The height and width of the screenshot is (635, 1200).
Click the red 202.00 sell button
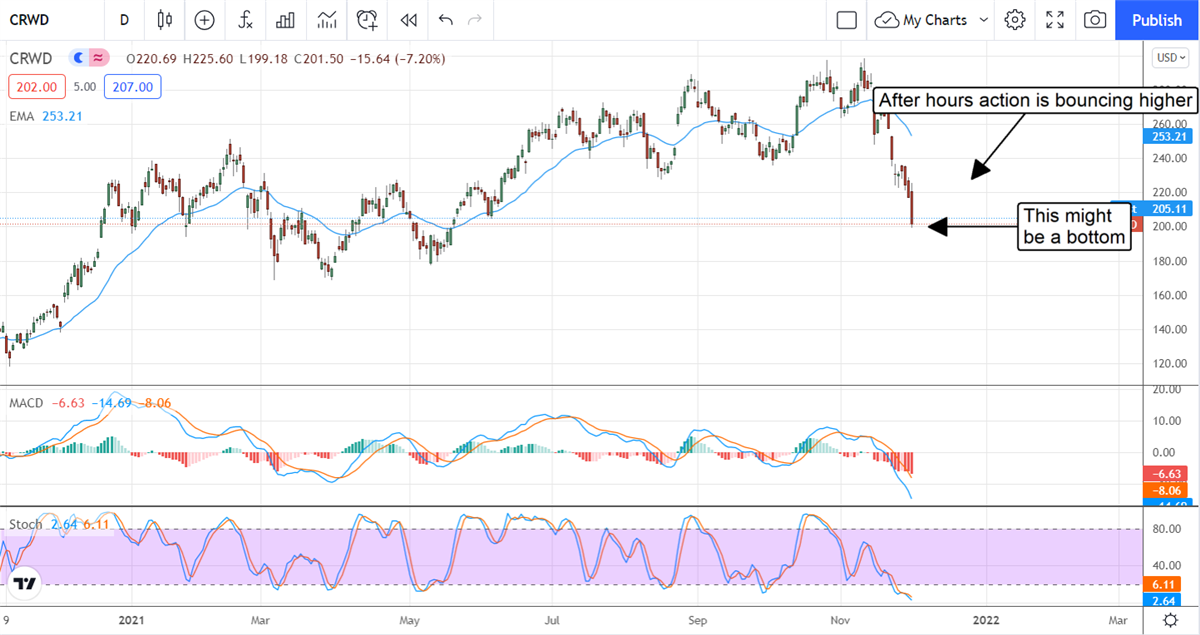[37, 87]
